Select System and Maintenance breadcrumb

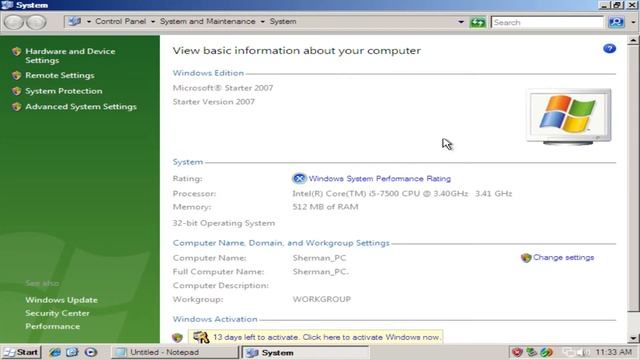[x=207, y=21]
